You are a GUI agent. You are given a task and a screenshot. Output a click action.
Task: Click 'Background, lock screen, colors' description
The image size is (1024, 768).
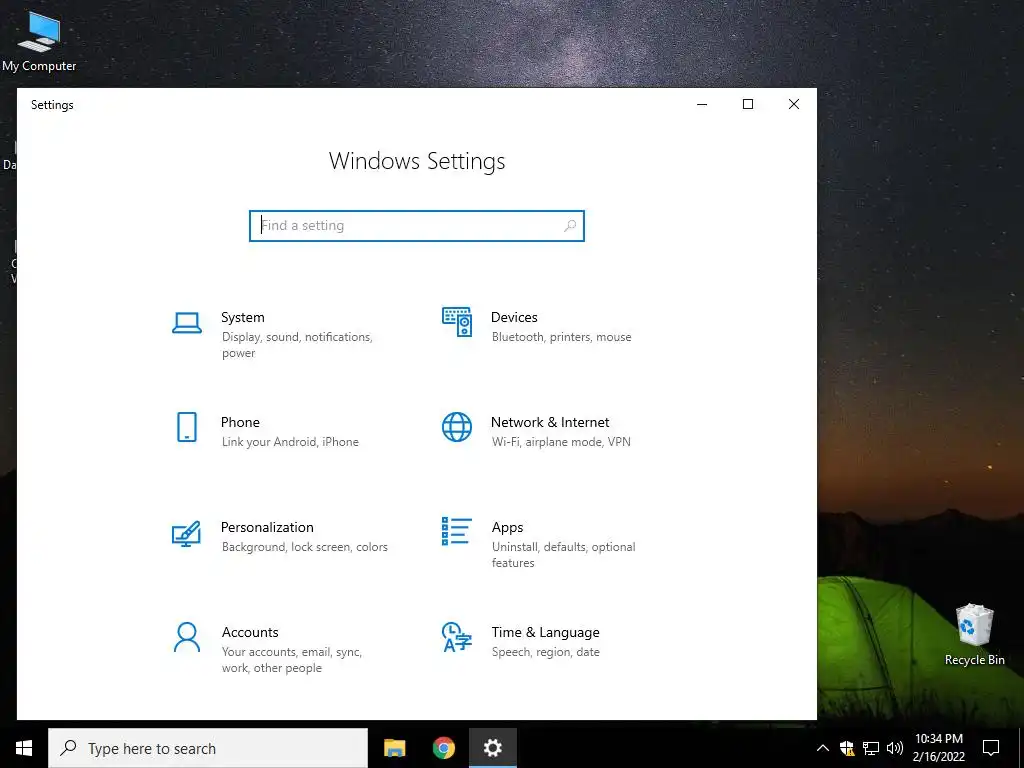pyautogui.click(x=304, y=547)
